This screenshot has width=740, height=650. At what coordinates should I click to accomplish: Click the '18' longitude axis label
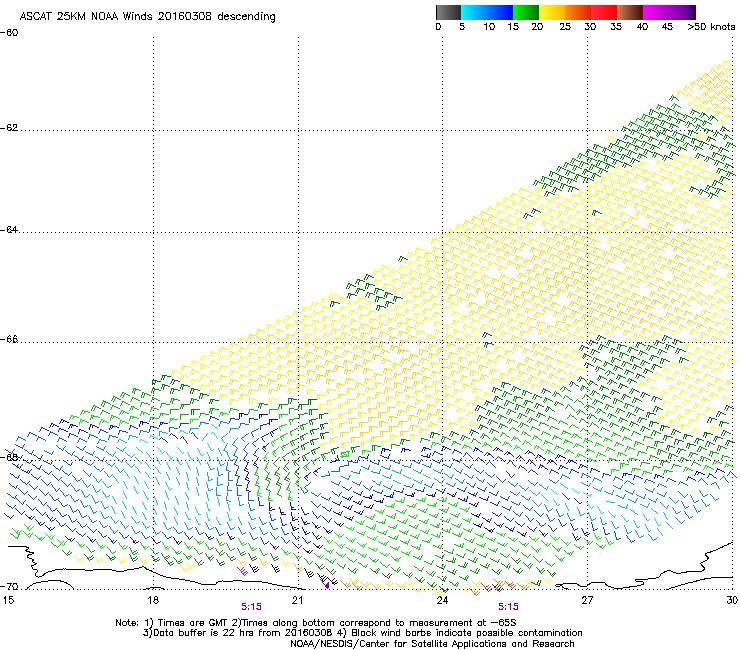(152, 600)
